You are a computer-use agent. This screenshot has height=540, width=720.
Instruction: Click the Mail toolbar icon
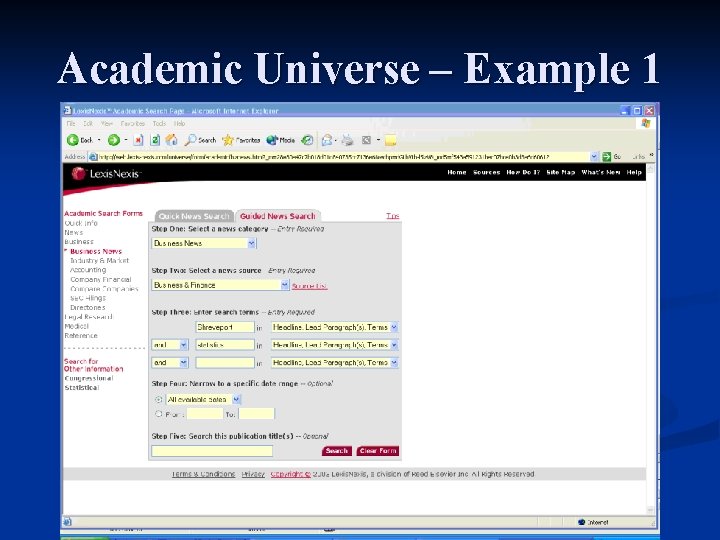pyautogui.click(x=327, y=140)
